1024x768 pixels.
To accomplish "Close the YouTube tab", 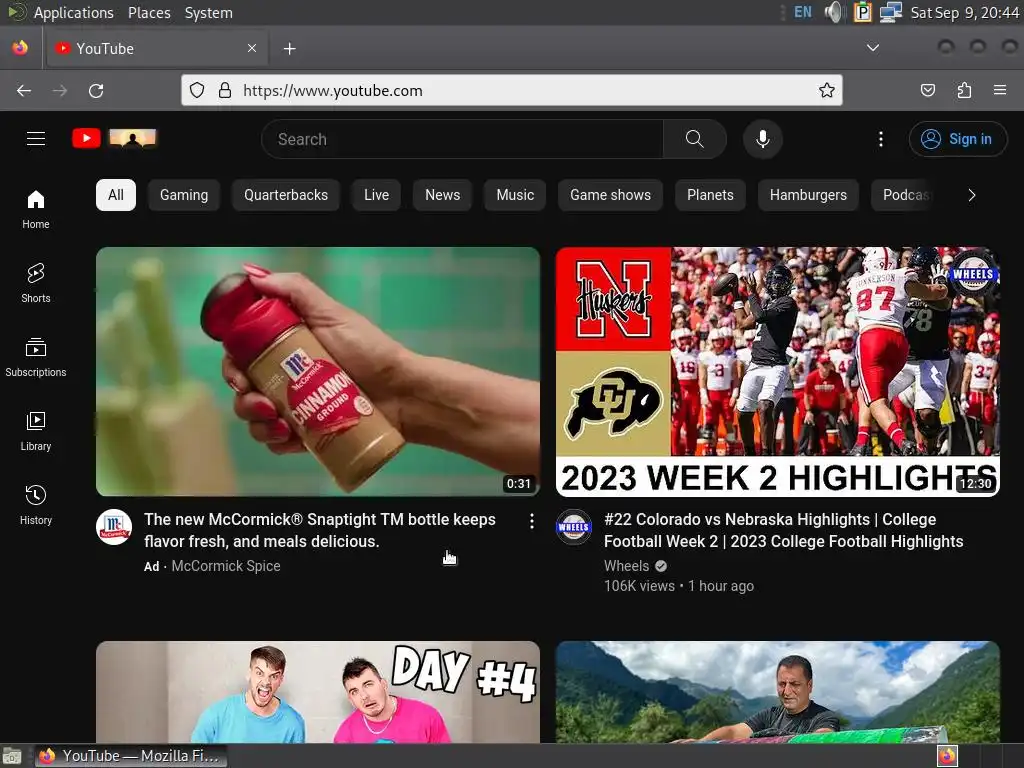I will tap(252, 48).
